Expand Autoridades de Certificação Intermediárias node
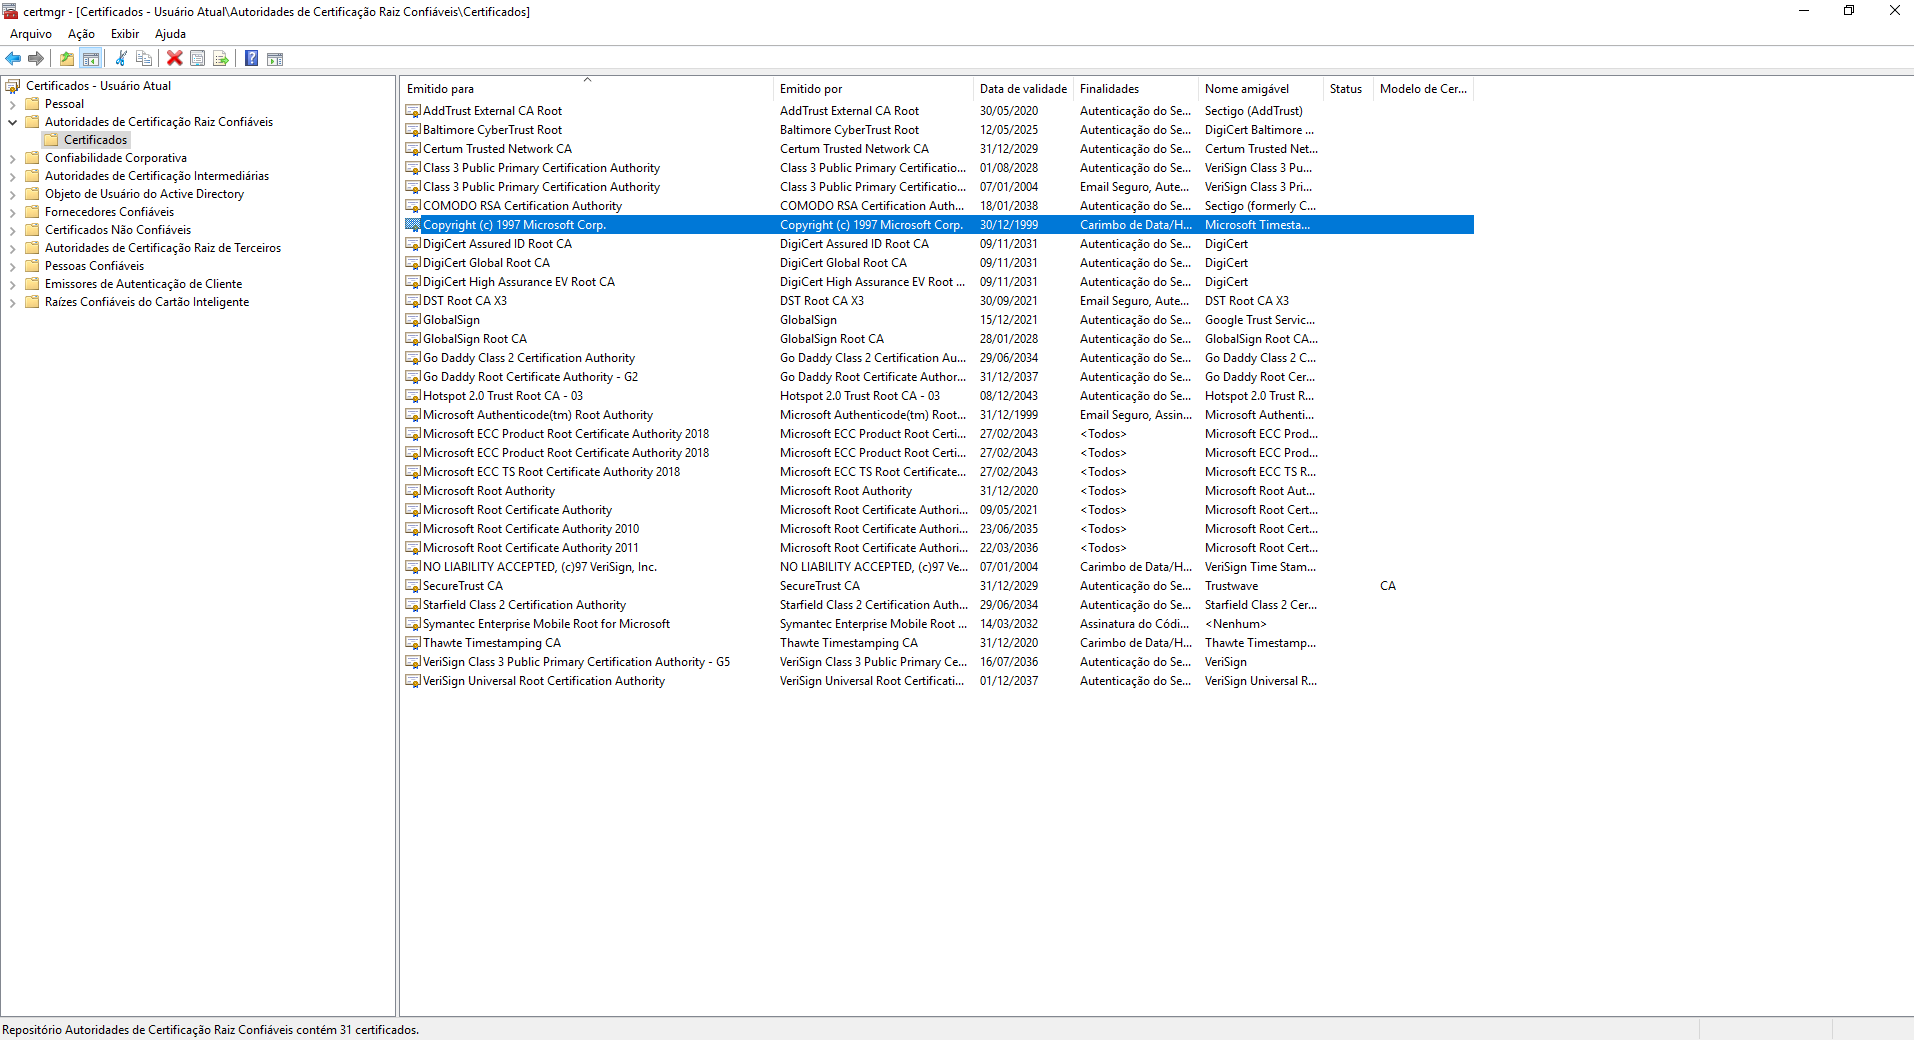Image resolution: width=1914 pixels, height=1040 pixels. 12,176
